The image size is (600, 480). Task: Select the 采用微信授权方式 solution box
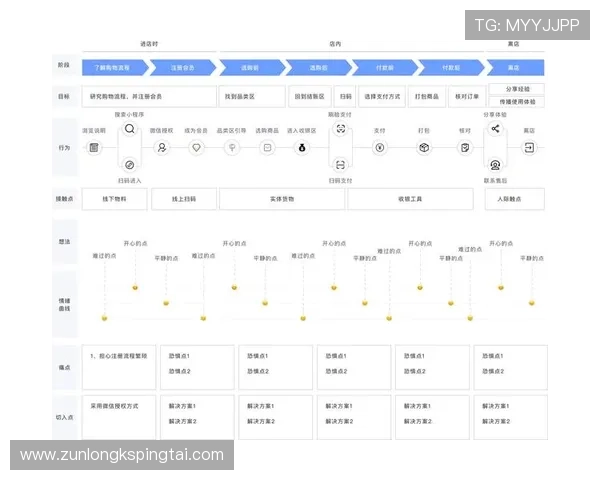119,417
